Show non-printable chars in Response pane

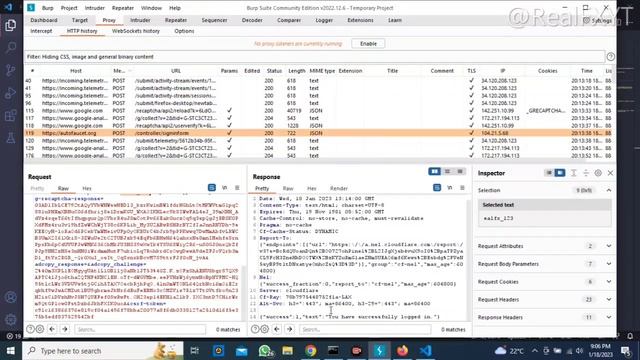click(450, 188)
